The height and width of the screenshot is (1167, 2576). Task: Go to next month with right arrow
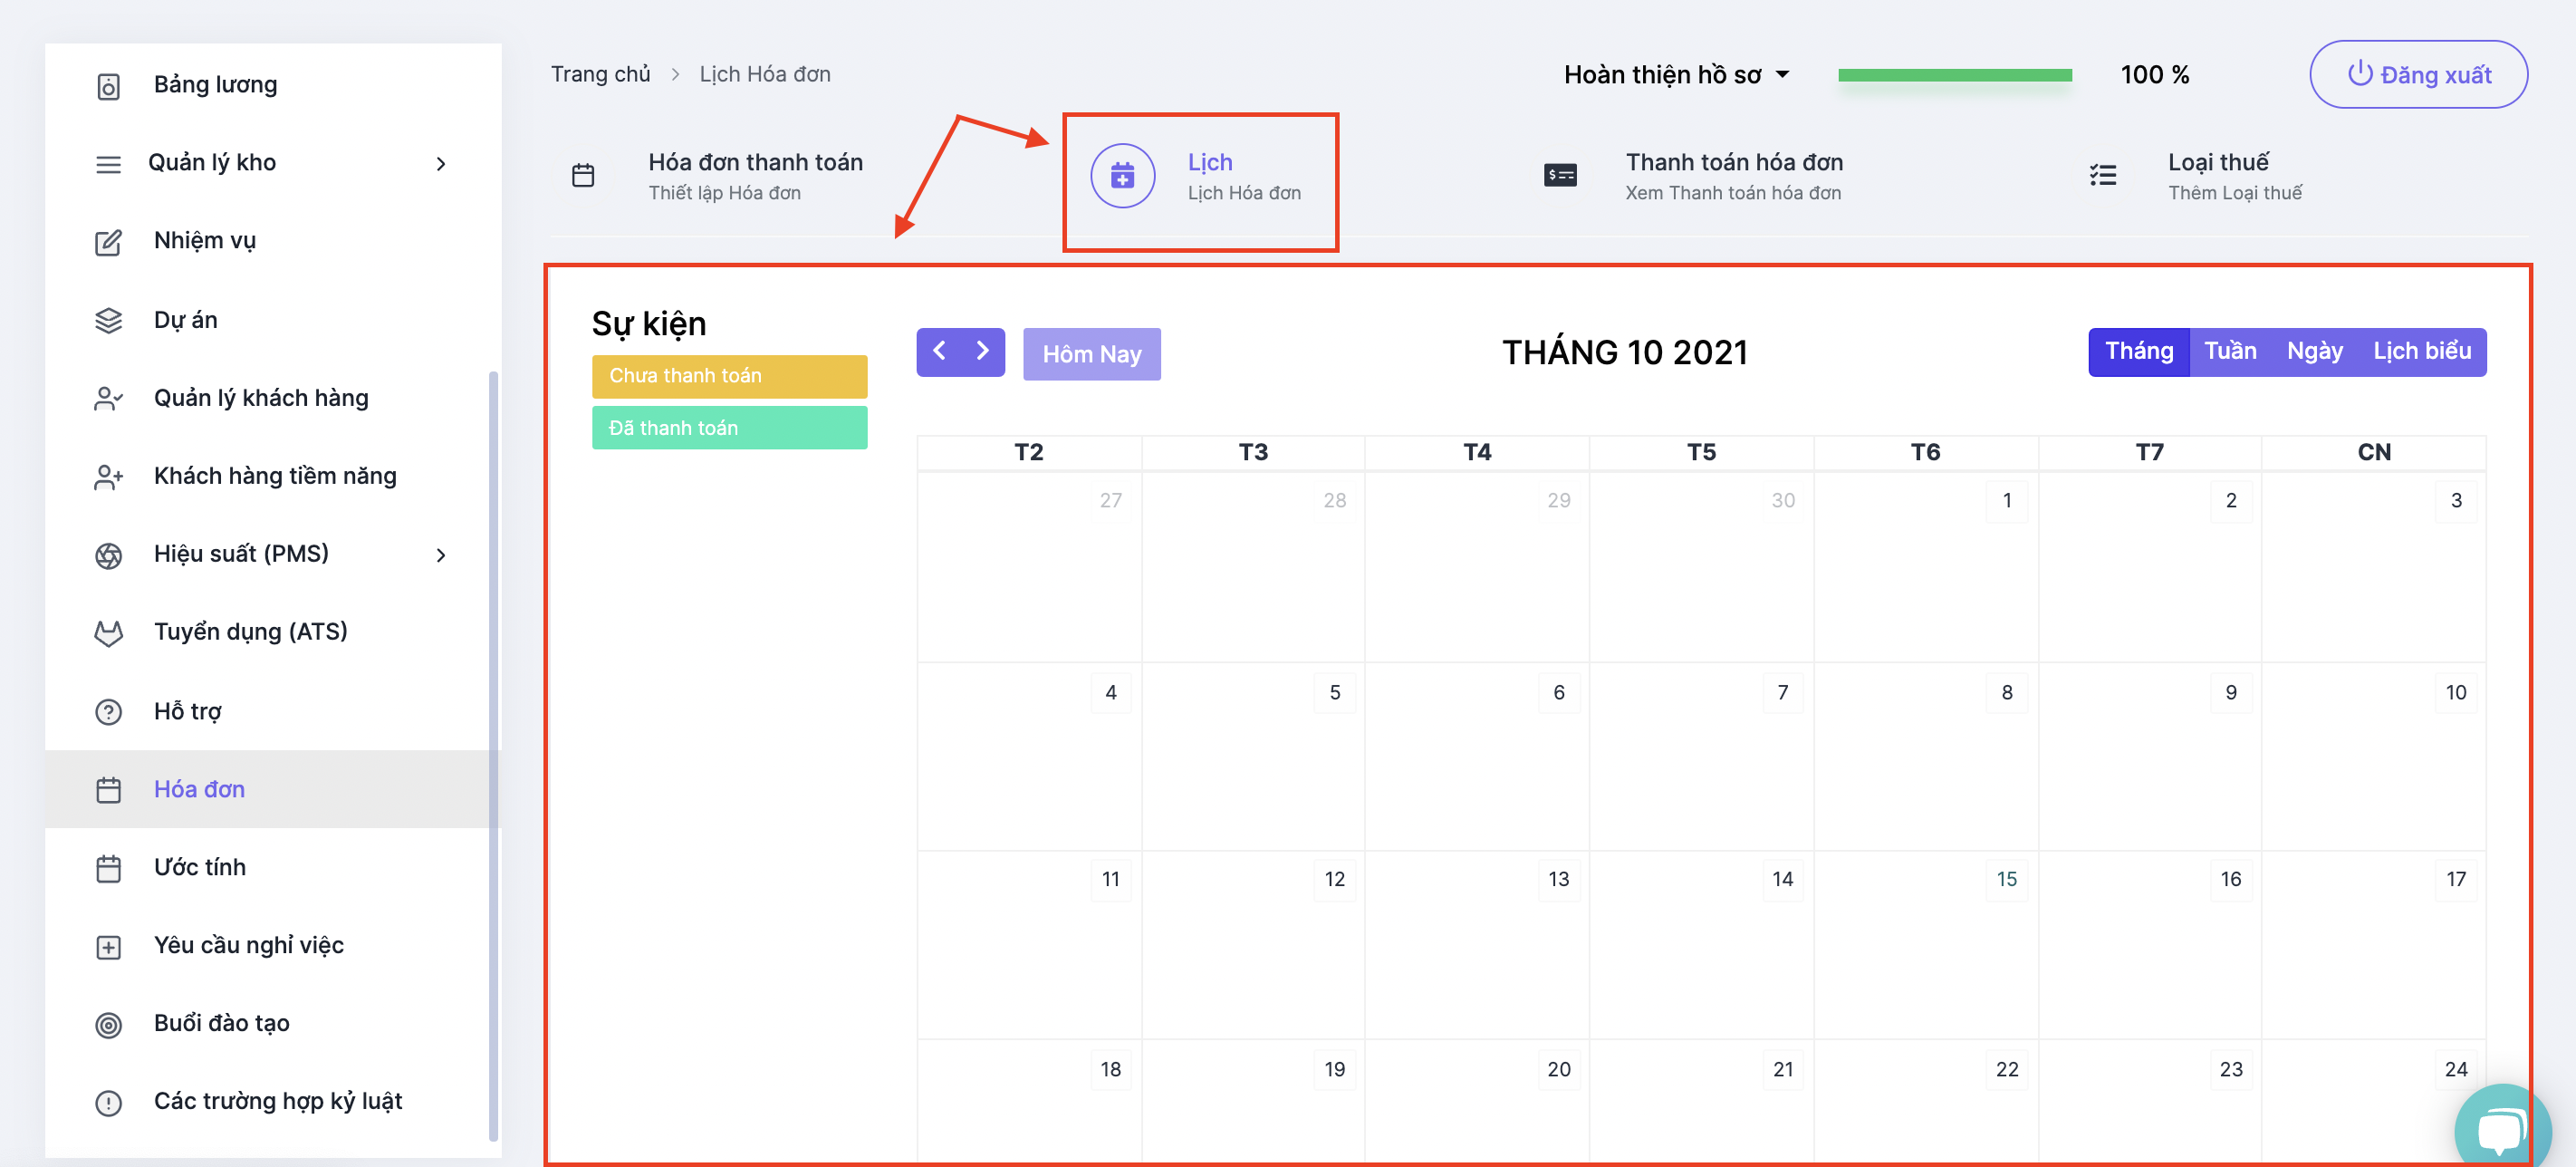983,351
